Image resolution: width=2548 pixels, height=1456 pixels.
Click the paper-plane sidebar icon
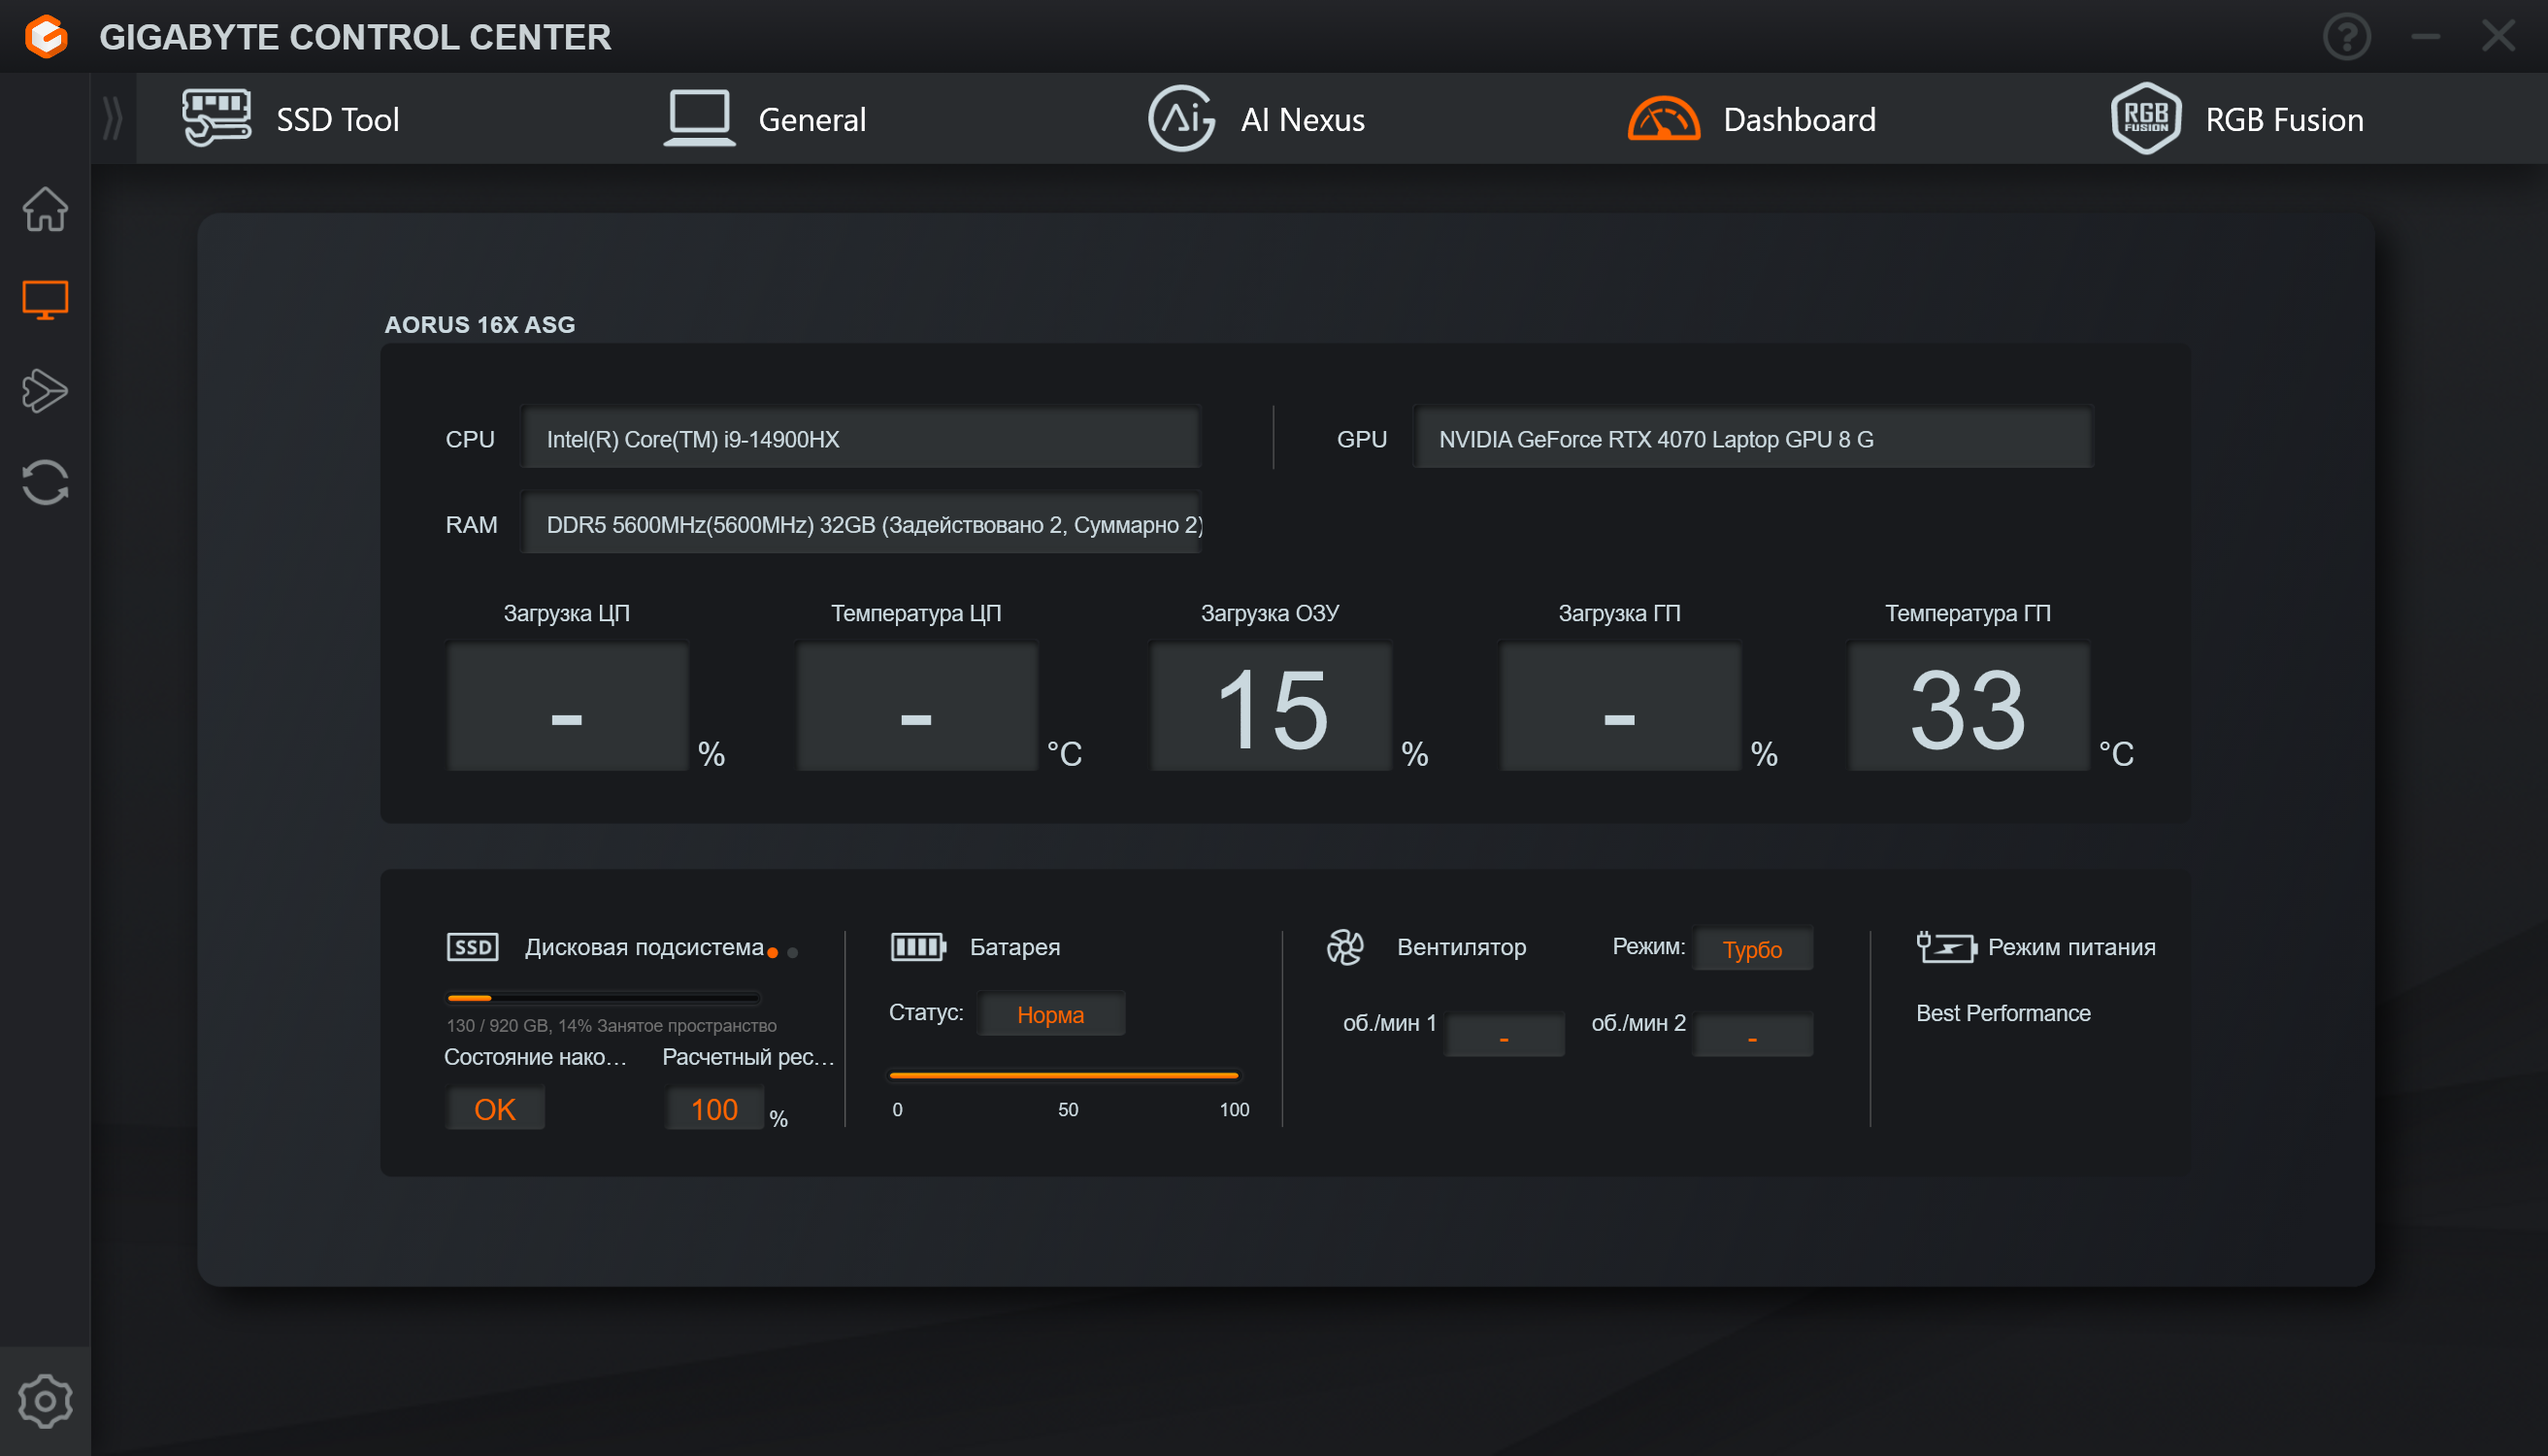tap(45, 391)
